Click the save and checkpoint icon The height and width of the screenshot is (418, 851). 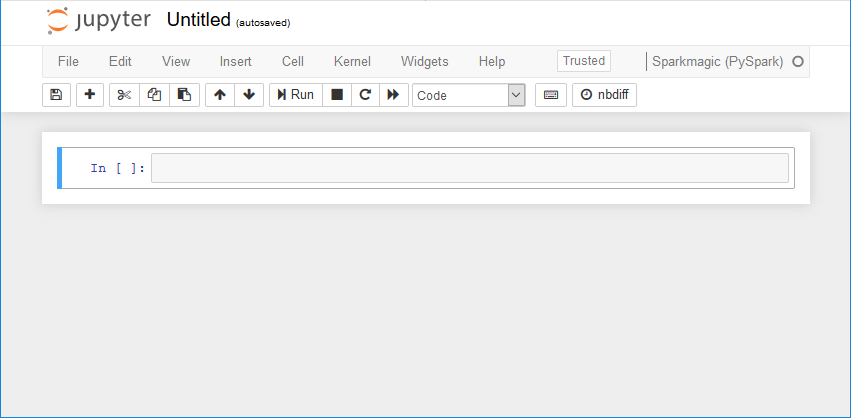56,95
